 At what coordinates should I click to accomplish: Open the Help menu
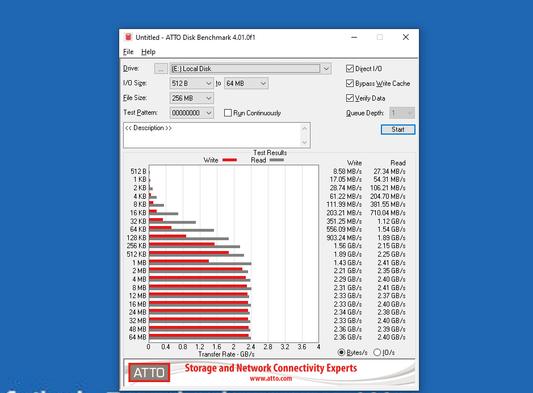(148, 52)
